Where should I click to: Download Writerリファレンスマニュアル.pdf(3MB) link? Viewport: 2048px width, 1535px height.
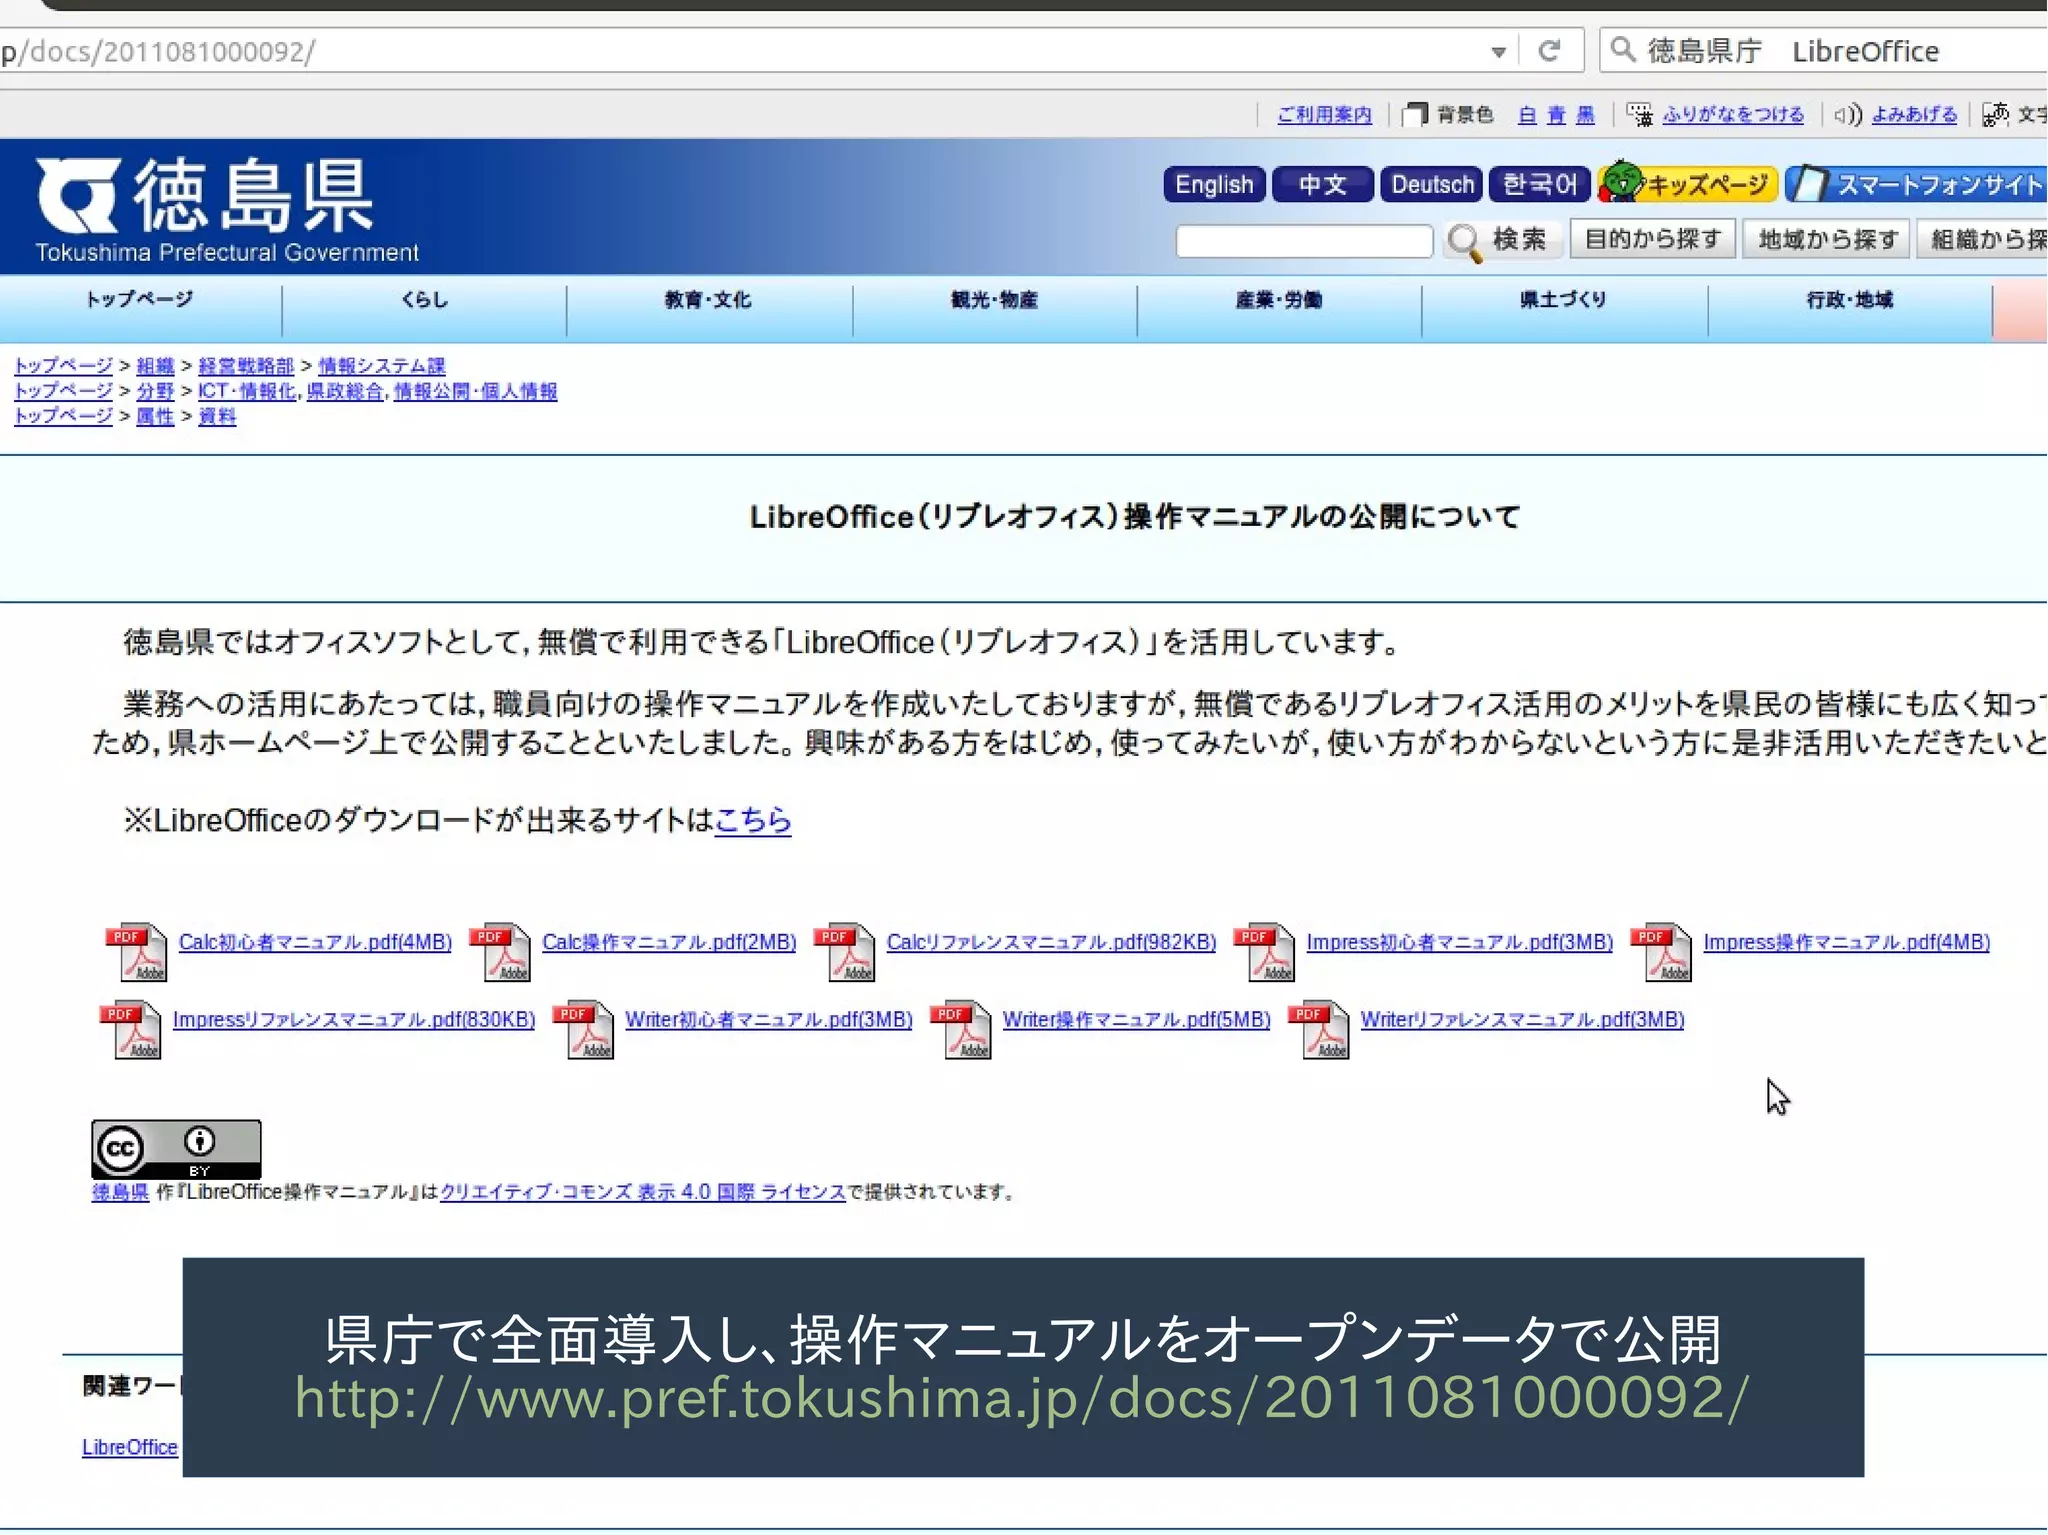pyautogui.click(x=1522, y=1020)
